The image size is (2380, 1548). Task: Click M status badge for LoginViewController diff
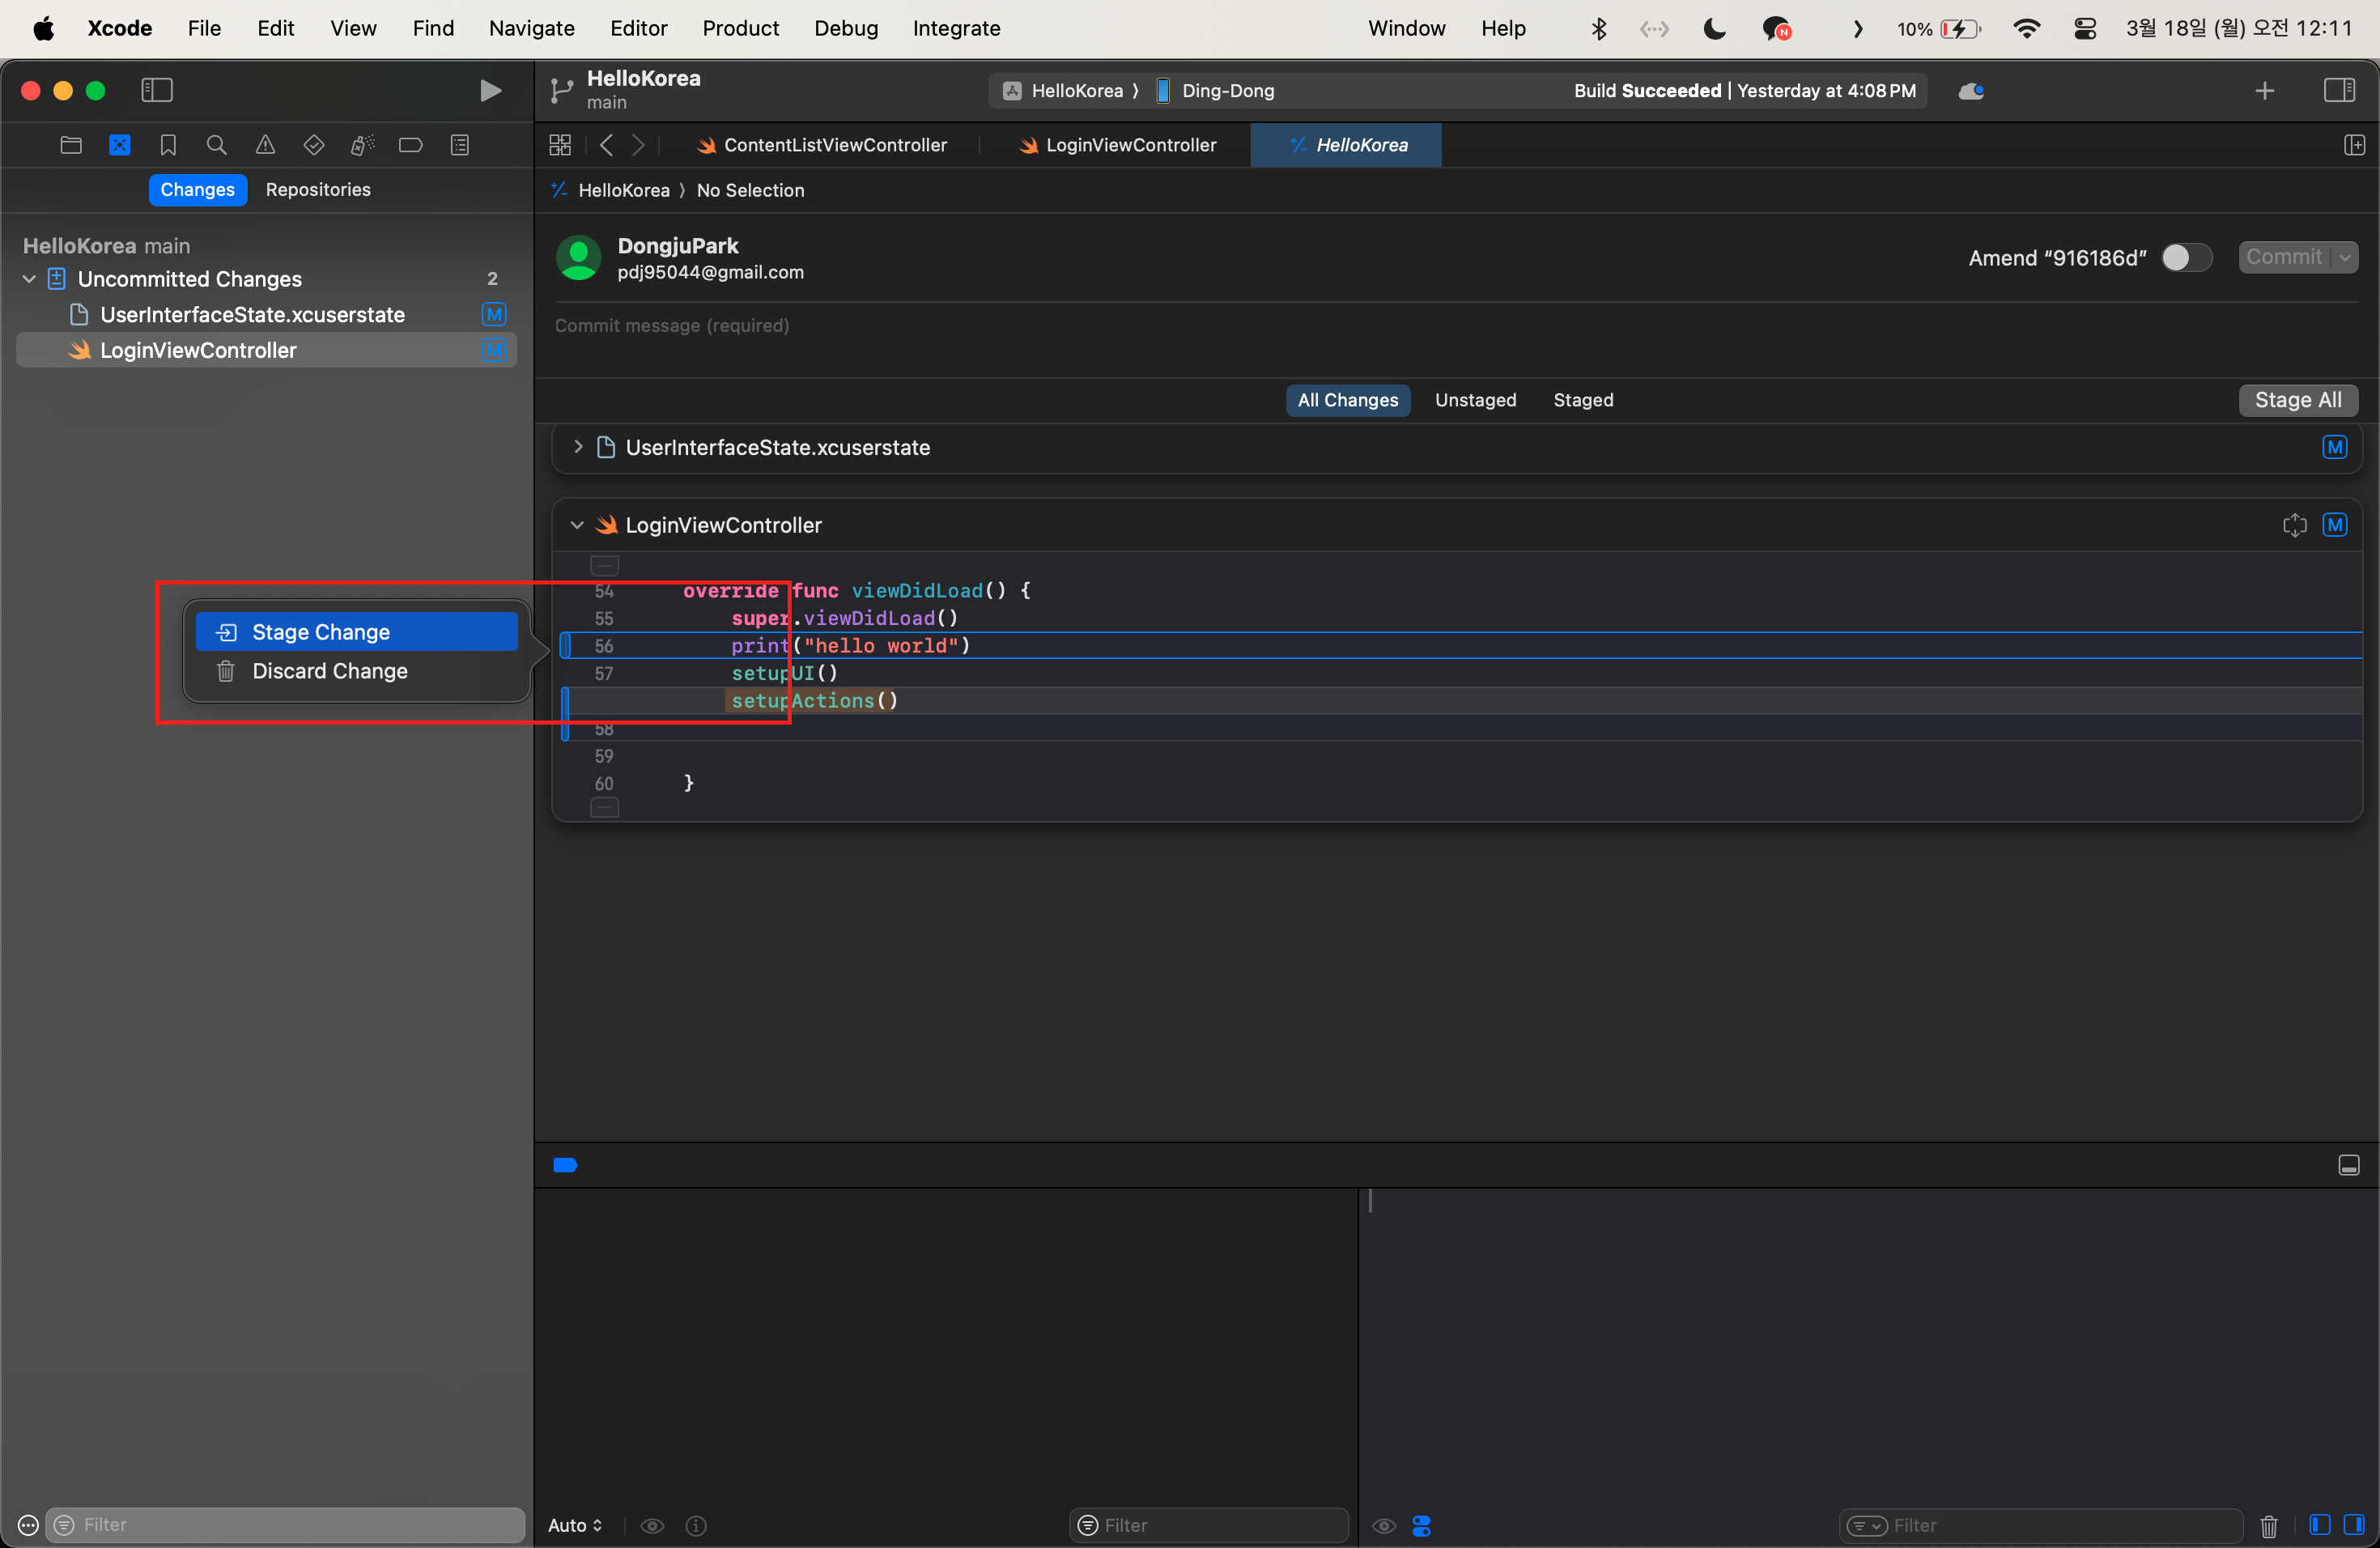[2335, 525]
